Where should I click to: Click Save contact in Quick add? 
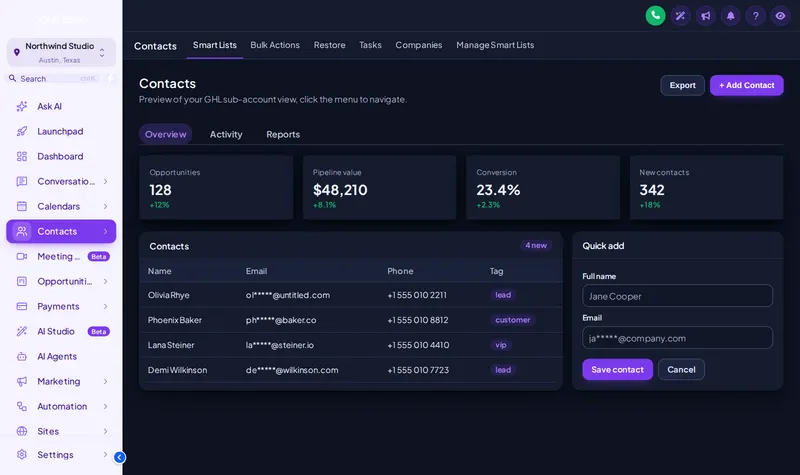(x=617, y=369)
